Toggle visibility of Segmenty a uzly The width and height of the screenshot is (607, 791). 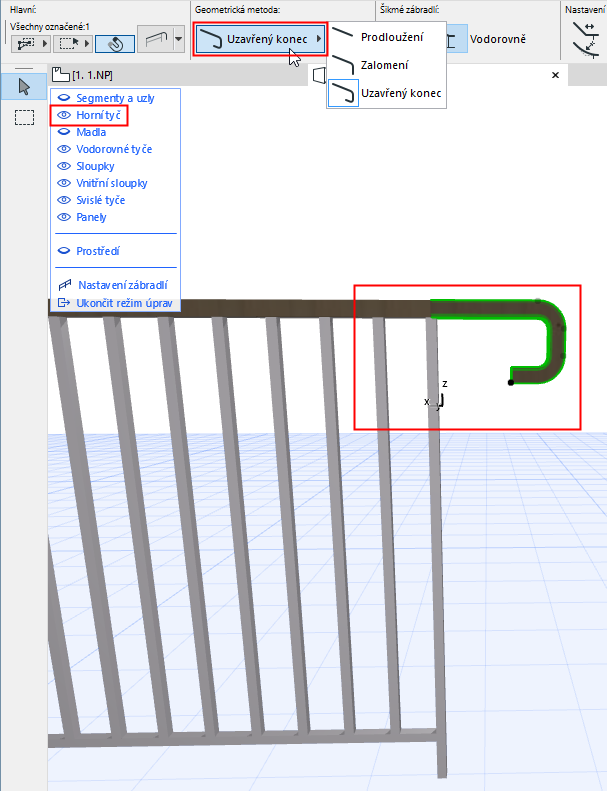pos(64,98)
